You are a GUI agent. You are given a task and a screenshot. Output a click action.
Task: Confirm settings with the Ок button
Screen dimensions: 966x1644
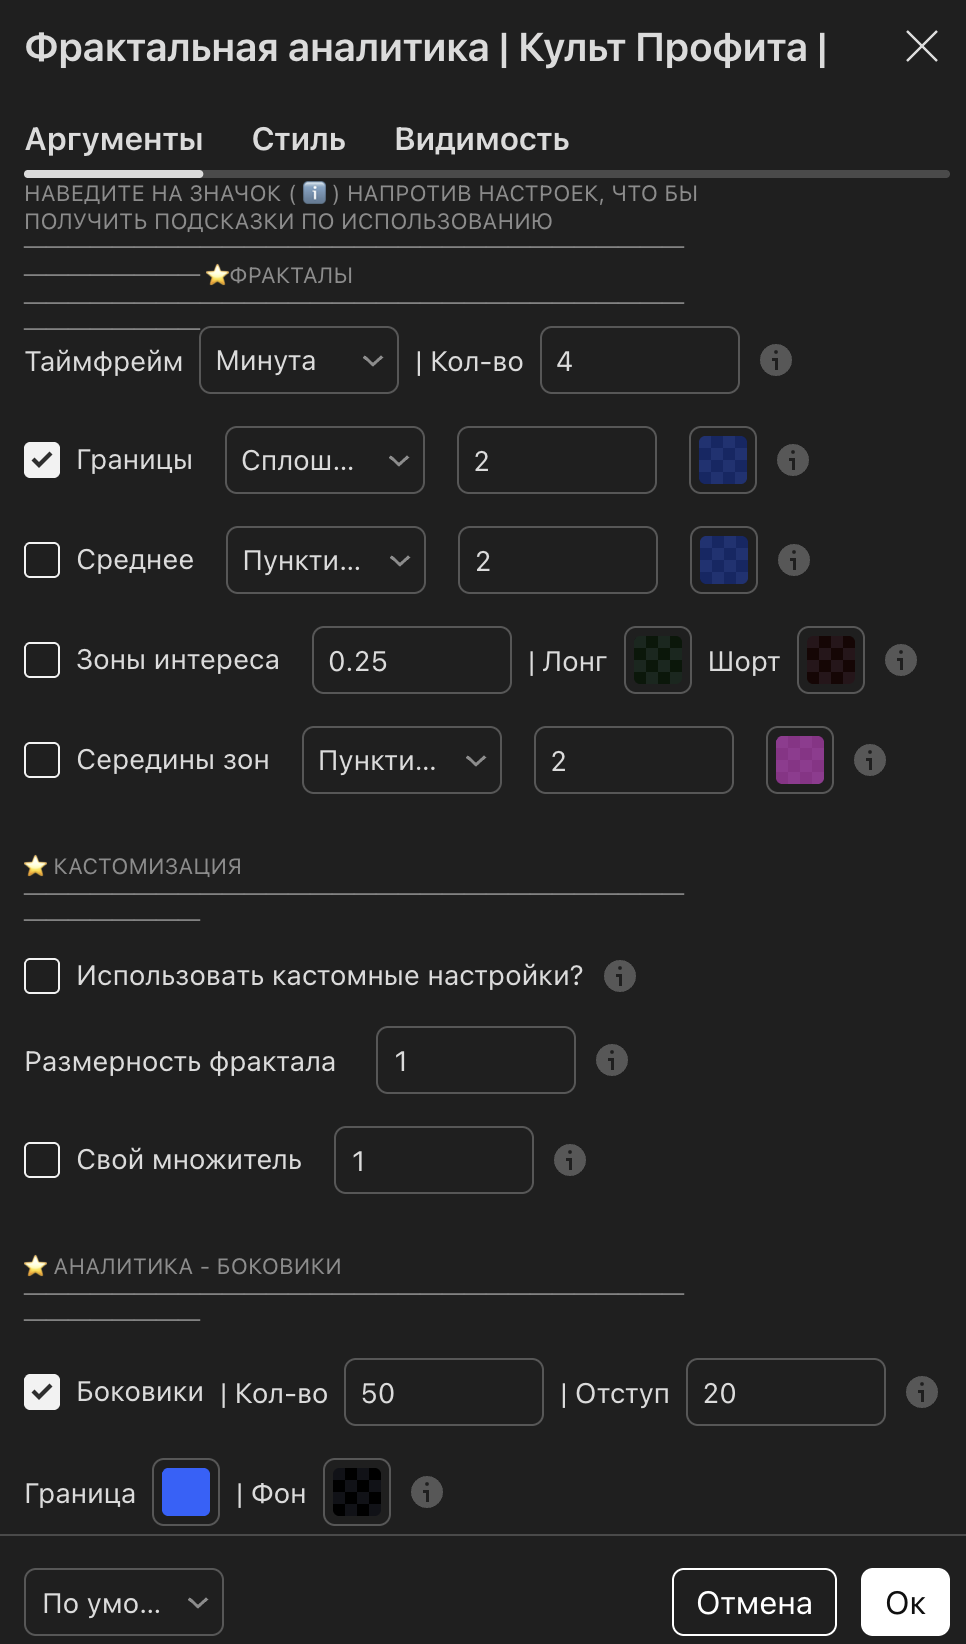point(905,1602)
